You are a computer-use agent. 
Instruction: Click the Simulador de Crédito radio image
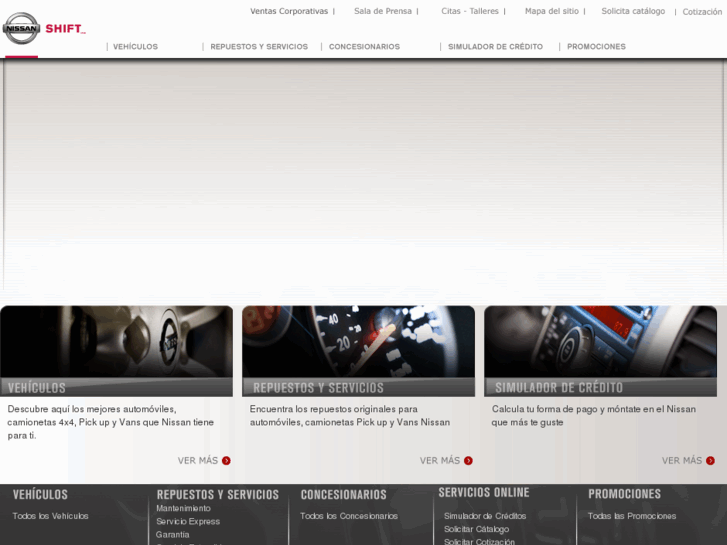click(600, 341)
